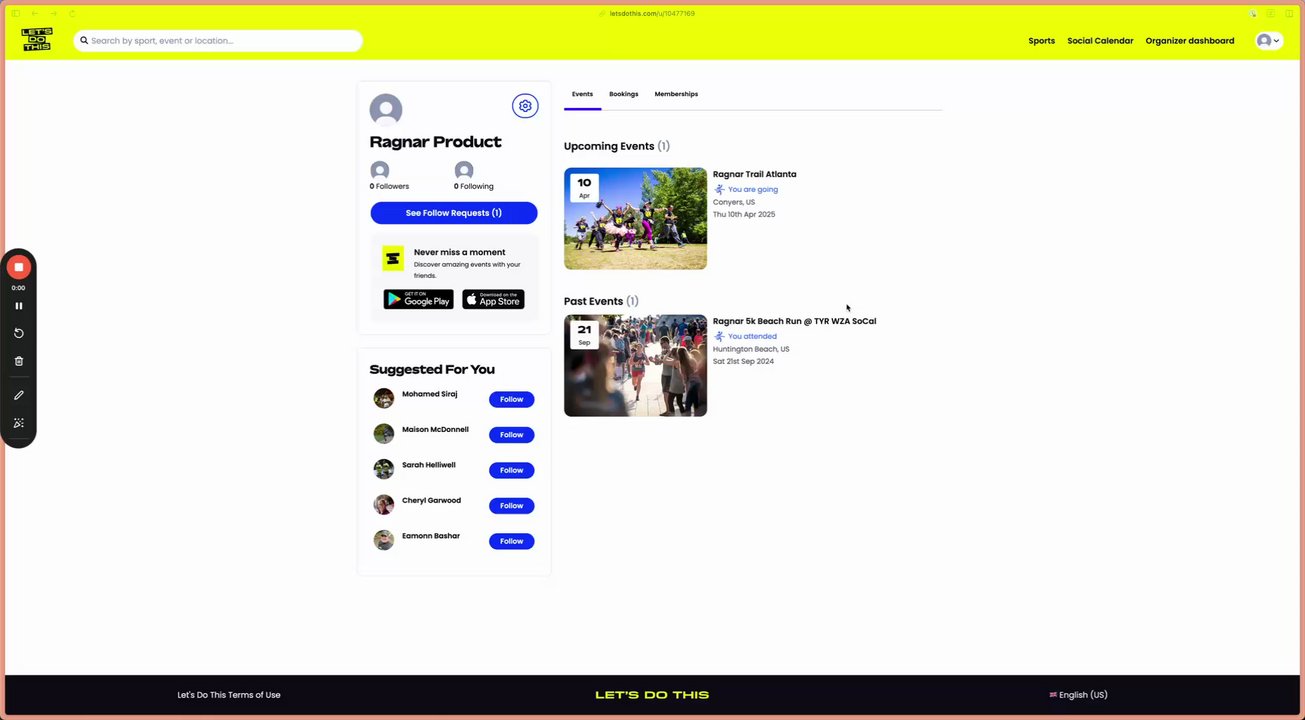The width and height of the screenshot is (1305, 720).
Task: Click the Ragnar Product profile avatar
Action: 386,110
